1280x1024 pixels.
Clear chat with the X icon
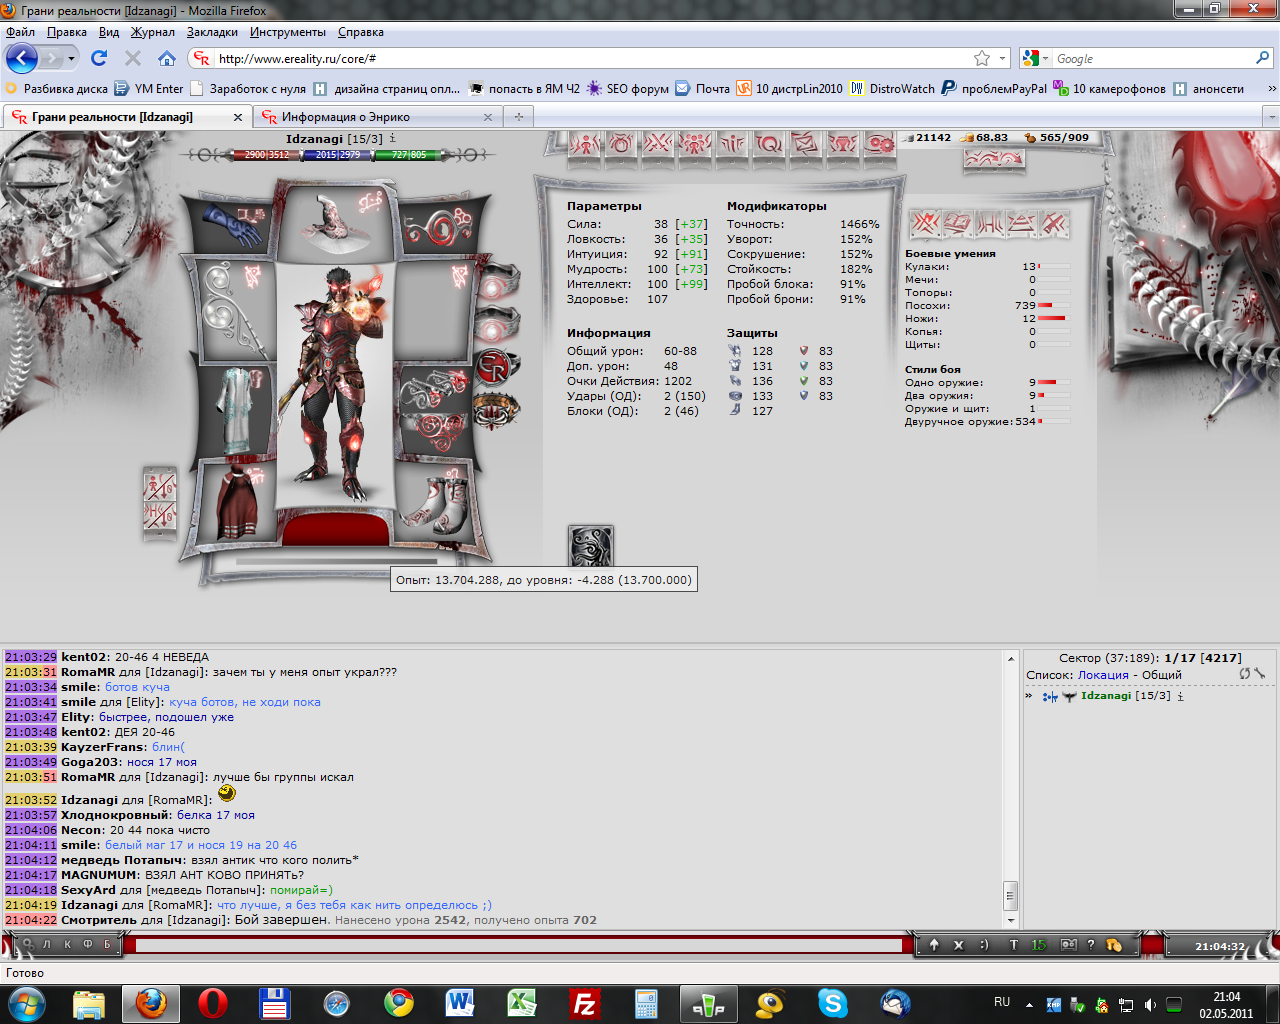coord(958,945)
